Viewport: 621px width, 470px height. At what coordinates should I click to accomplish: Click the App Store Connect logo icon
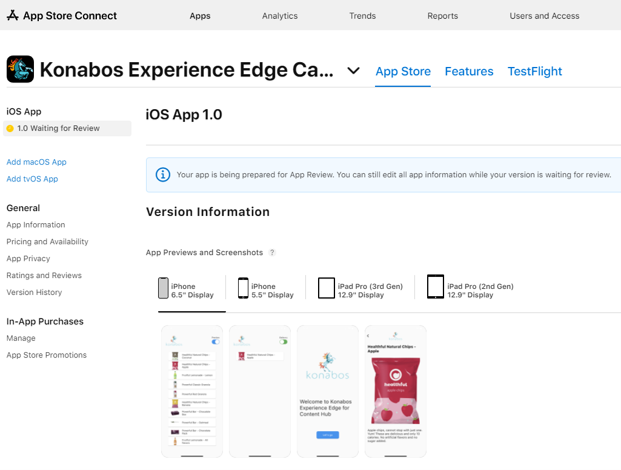[x=13, y=15]
